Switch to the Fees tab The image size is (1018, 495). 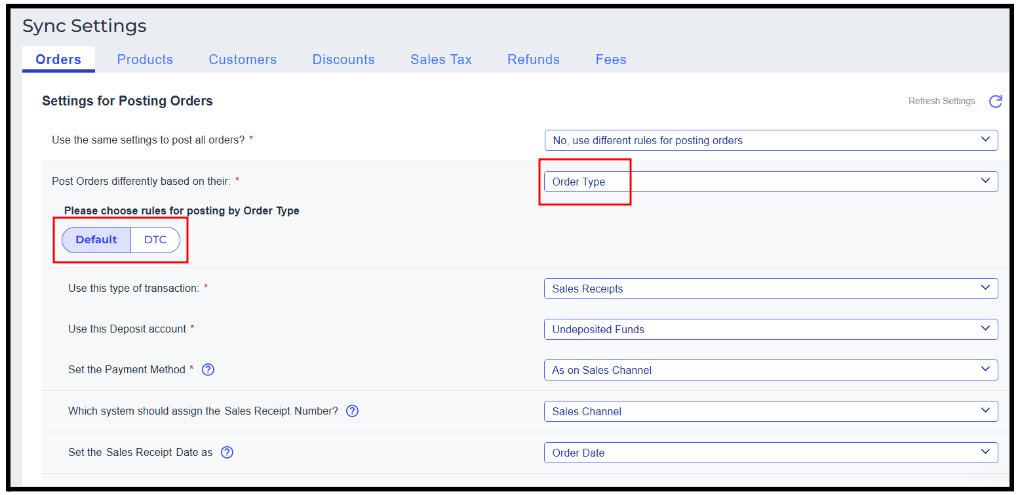click(x=611, y=60)
